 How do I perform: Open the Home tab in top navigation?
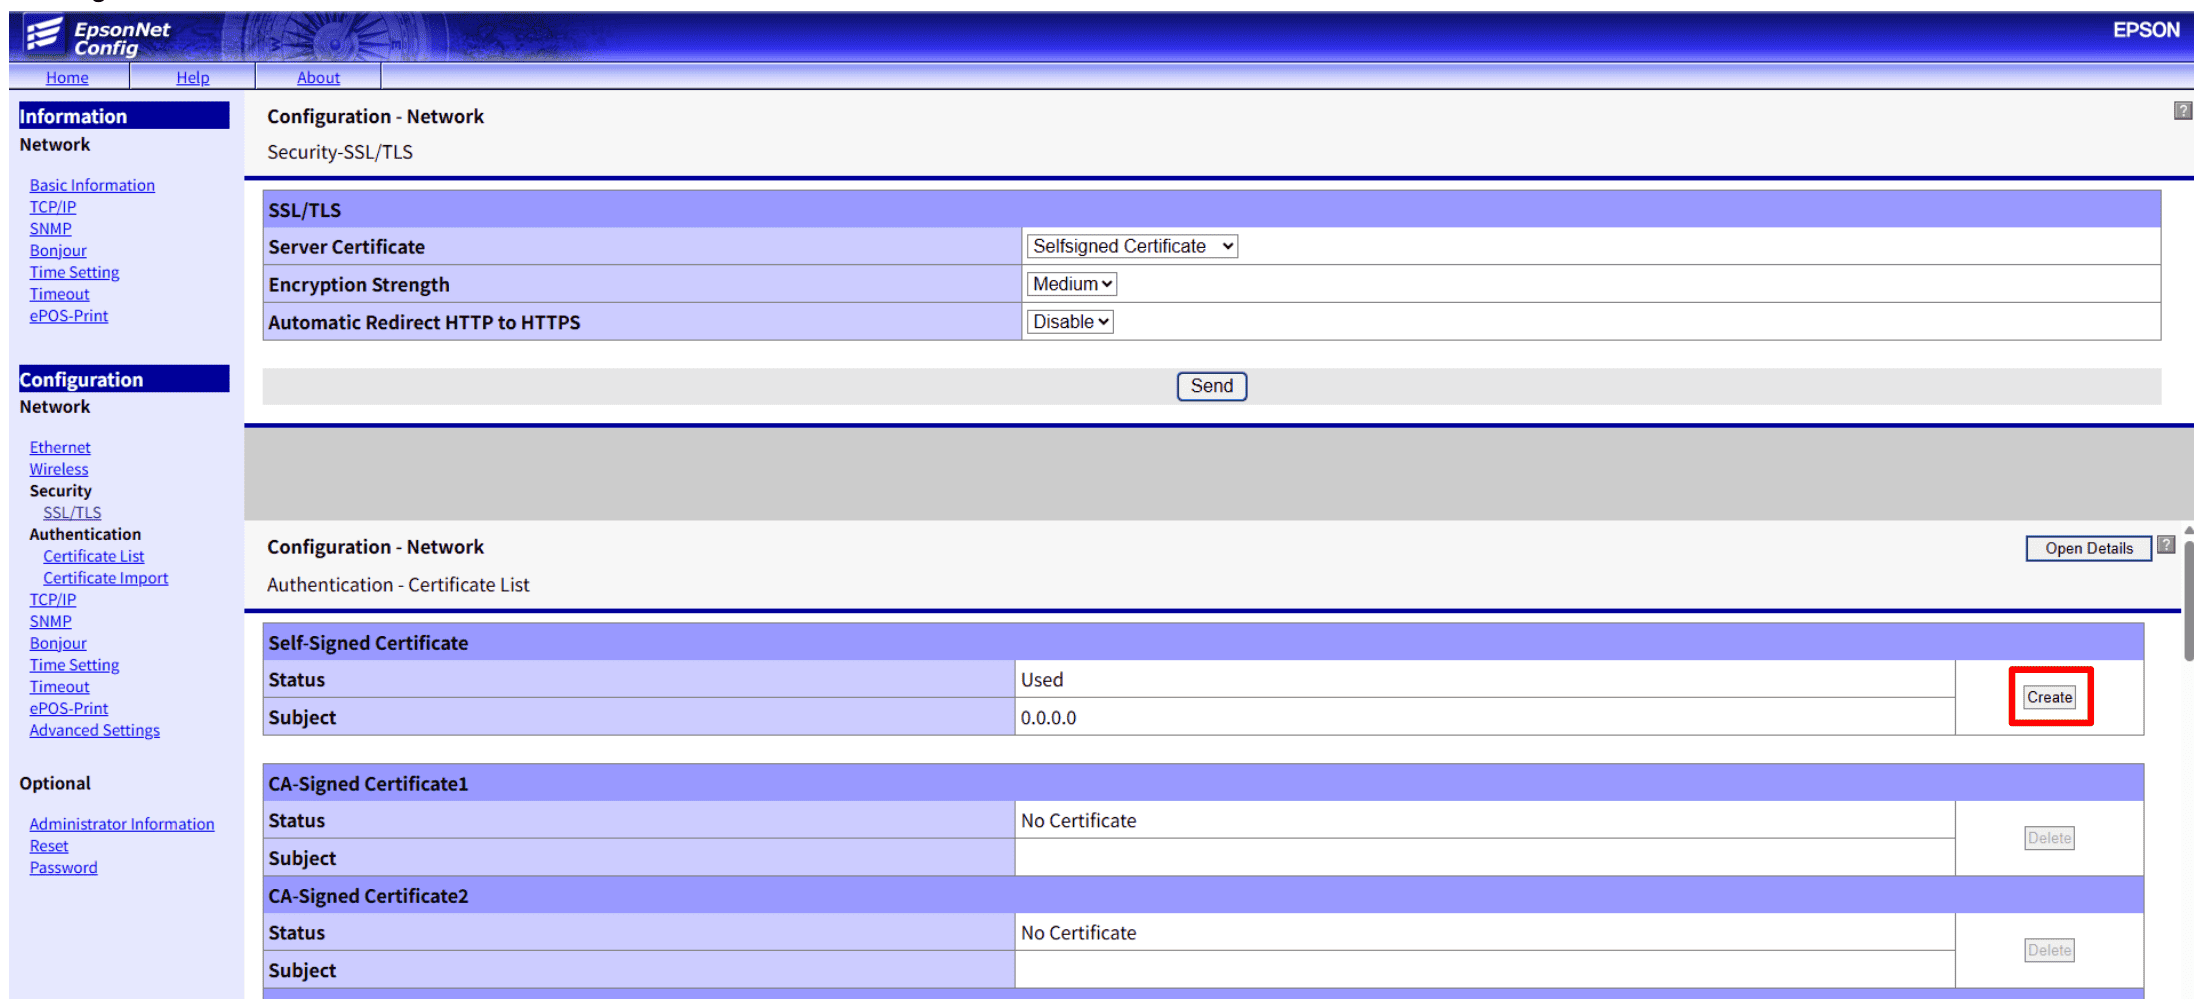(x=67, y=77)
